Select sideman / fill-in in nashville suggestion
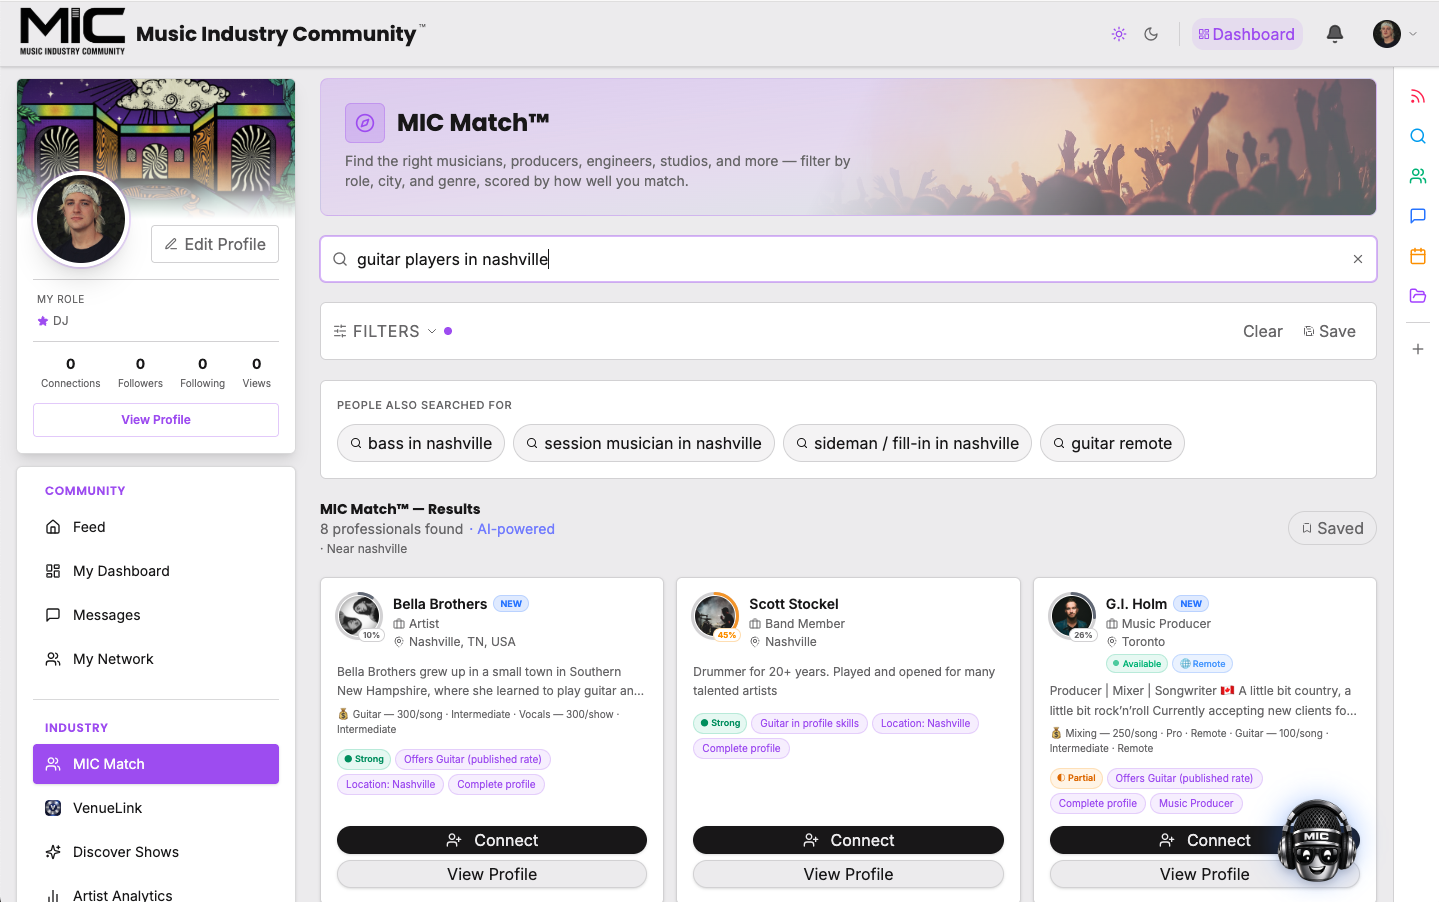 pos(907,443)
